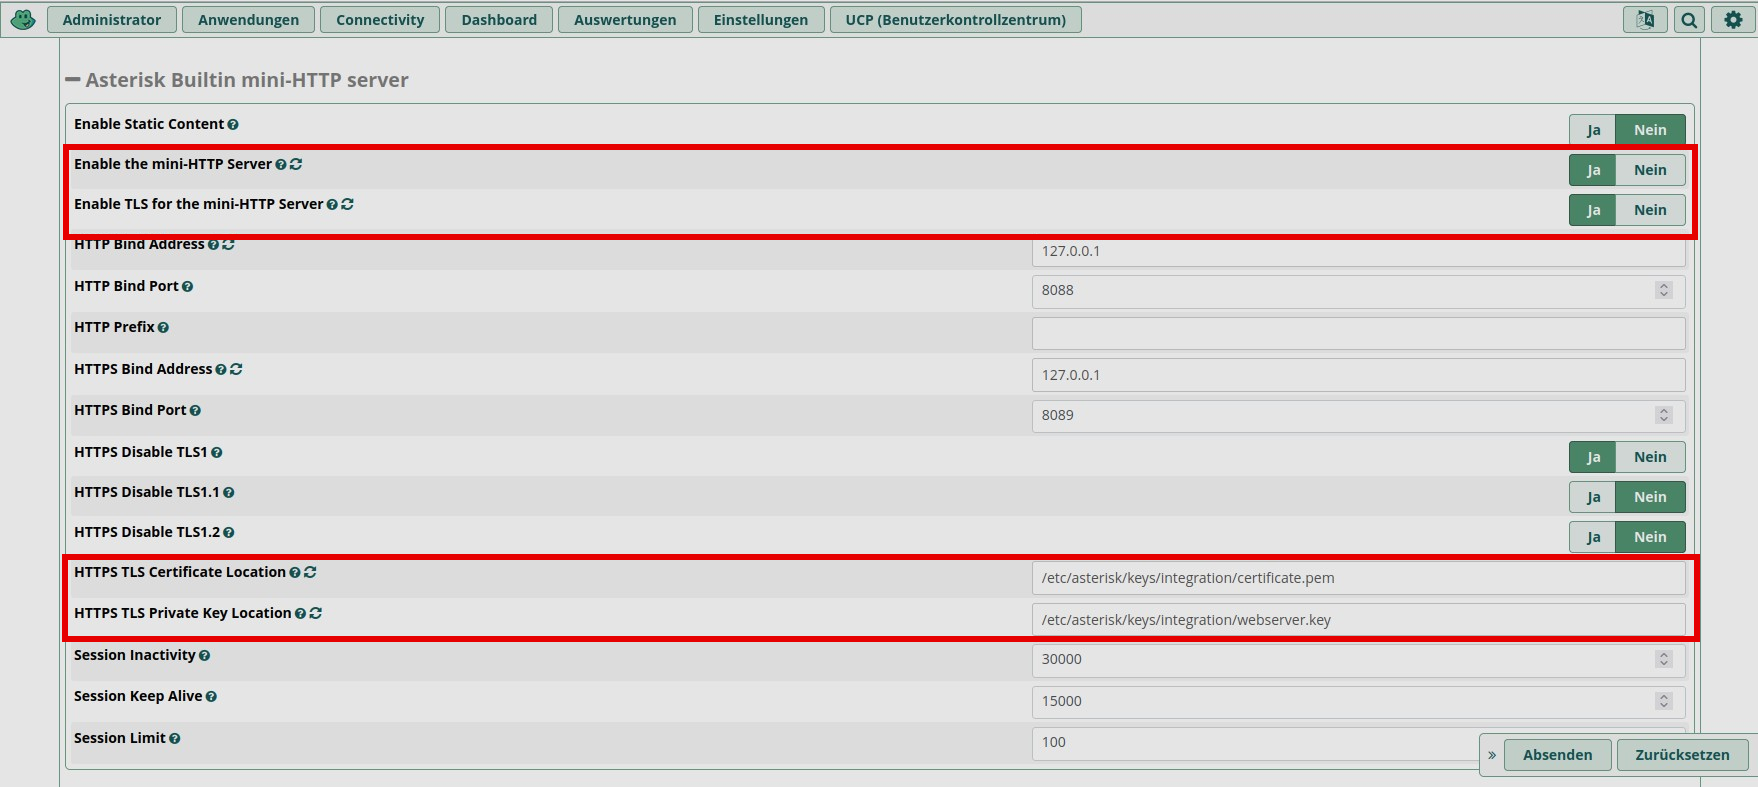Open the settings gear icon
Screen dimensions: 1758x787
coord(1733,20)
